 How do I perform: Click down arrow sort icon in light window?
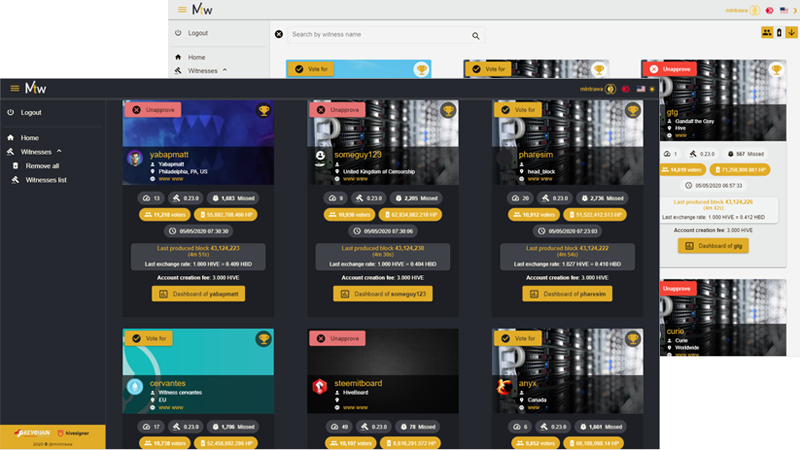[x=791, y=32]
